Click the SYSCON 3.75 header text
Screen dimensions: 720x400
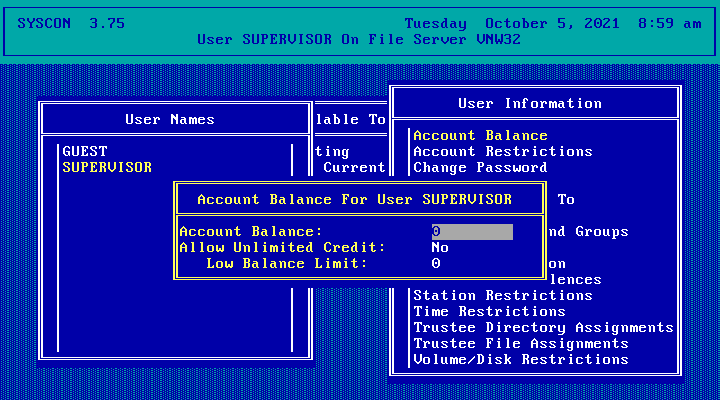[x=71, y=23]
